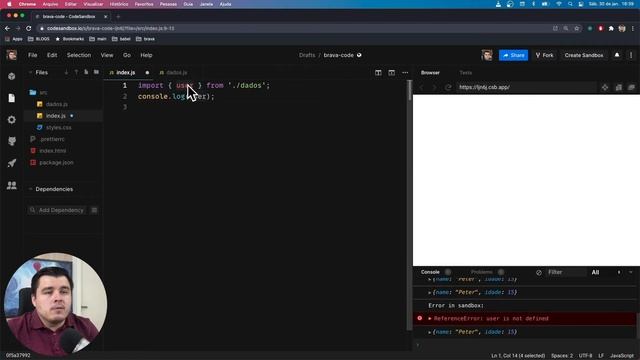Switch to the Tests tab
This screenshot has height=360, width=640.
click(466, 73)
